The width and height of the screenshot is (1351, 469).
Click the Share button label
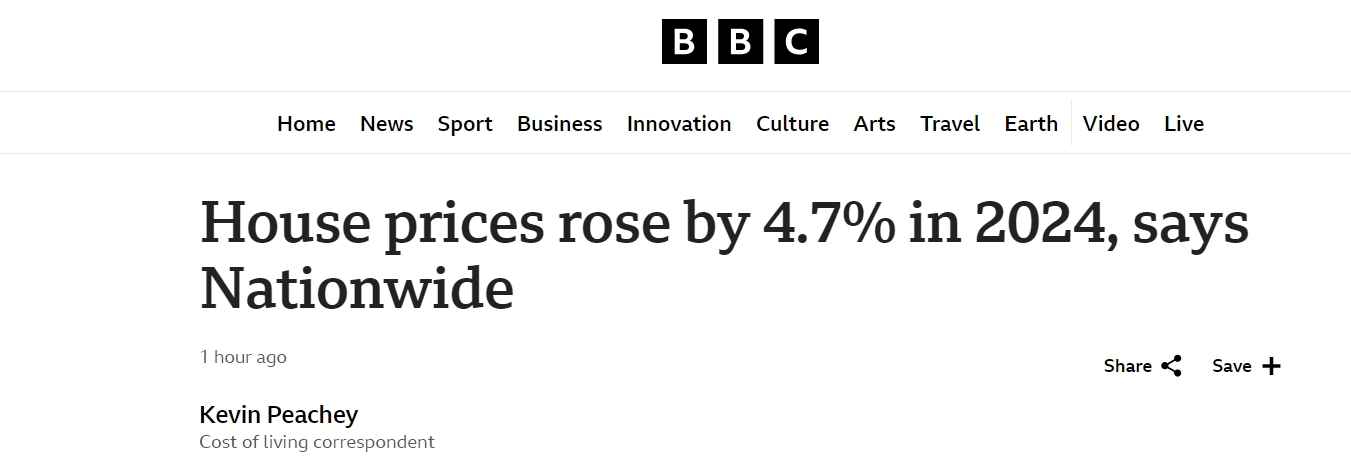1127,366
